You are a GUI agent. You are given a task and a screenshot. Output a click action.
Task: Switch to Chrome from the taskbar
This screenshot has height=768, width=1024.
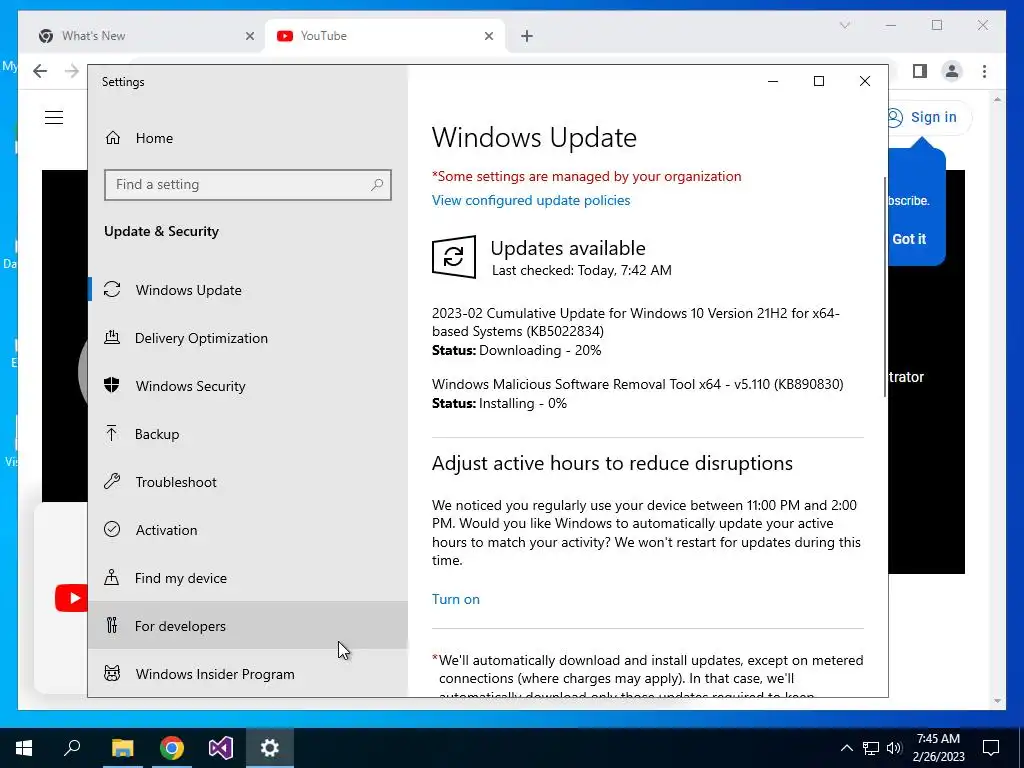172,748
